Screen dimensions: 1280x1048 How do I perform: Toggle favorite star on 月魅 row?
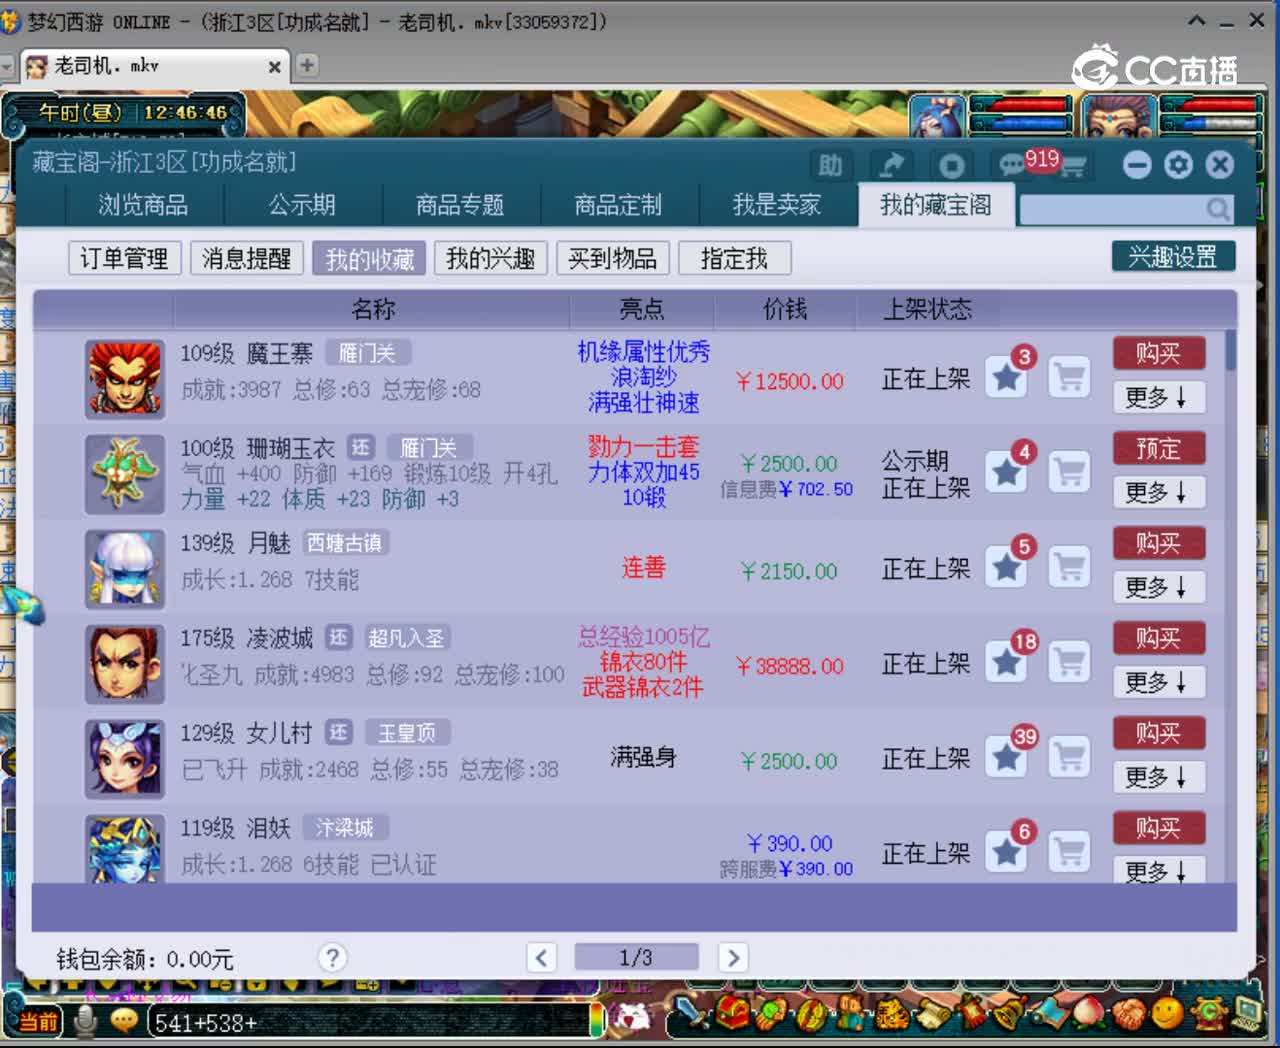[x=1007, y=567]
